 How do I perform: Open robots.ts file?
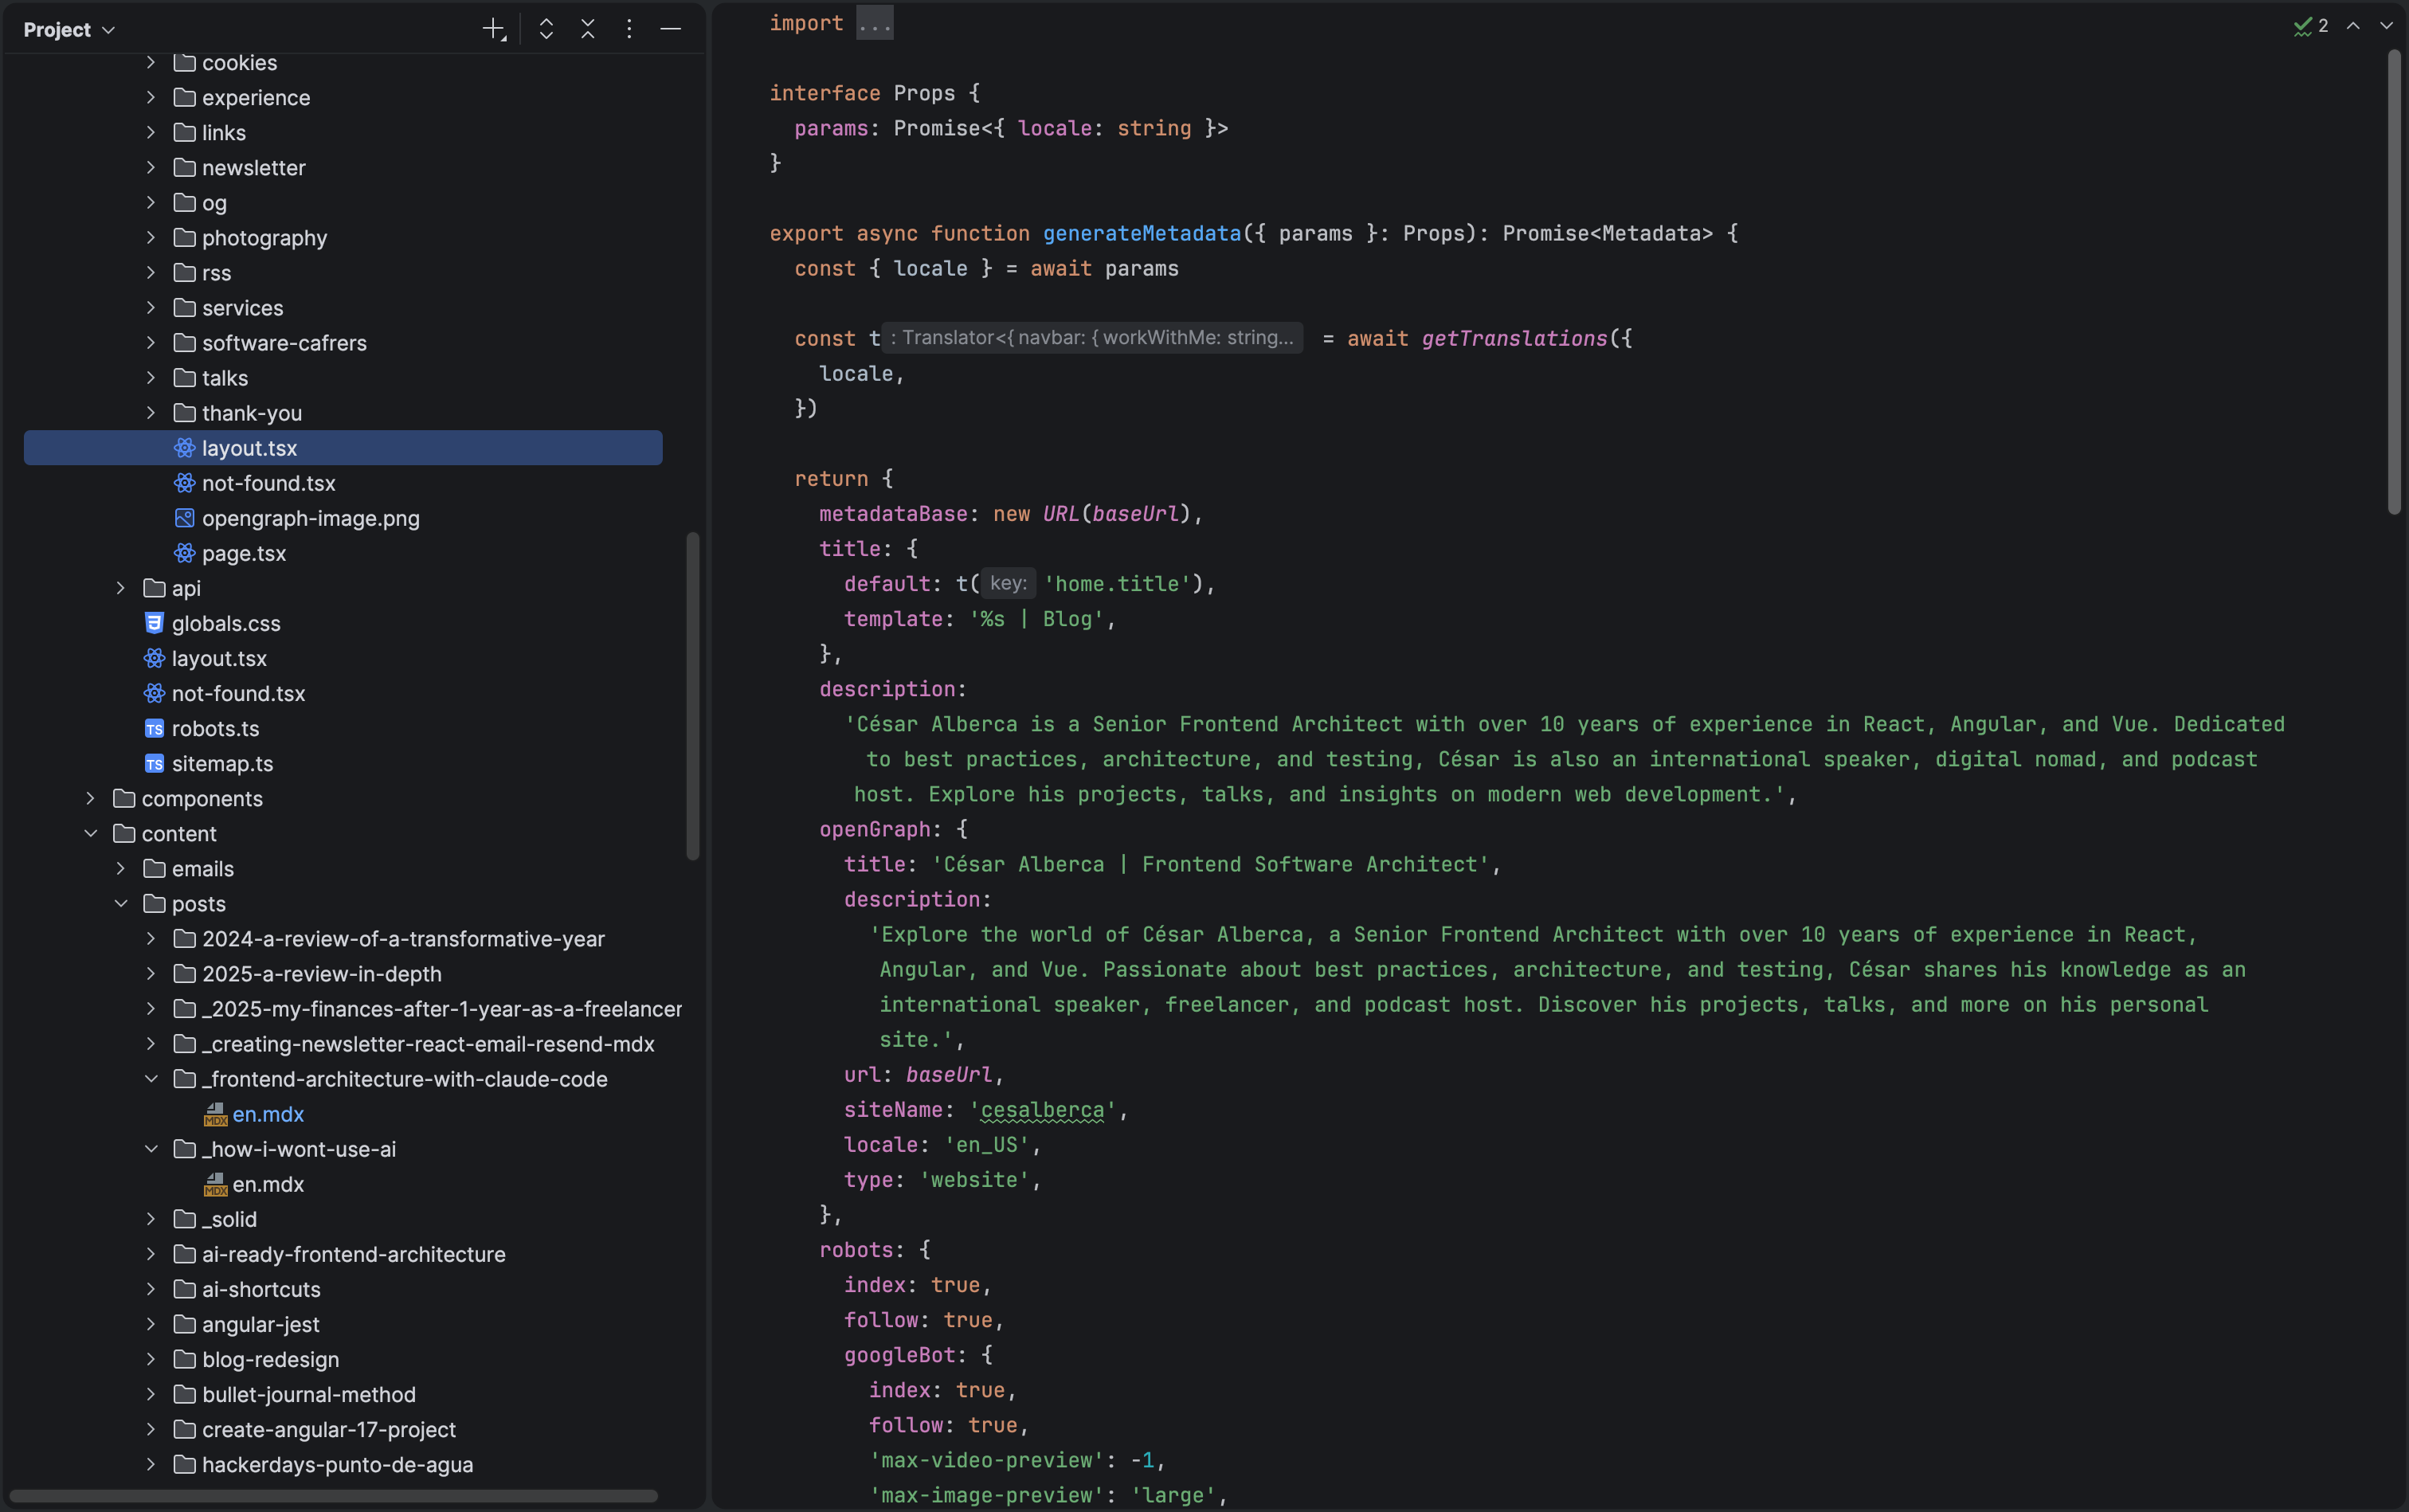tap(215, 728)
